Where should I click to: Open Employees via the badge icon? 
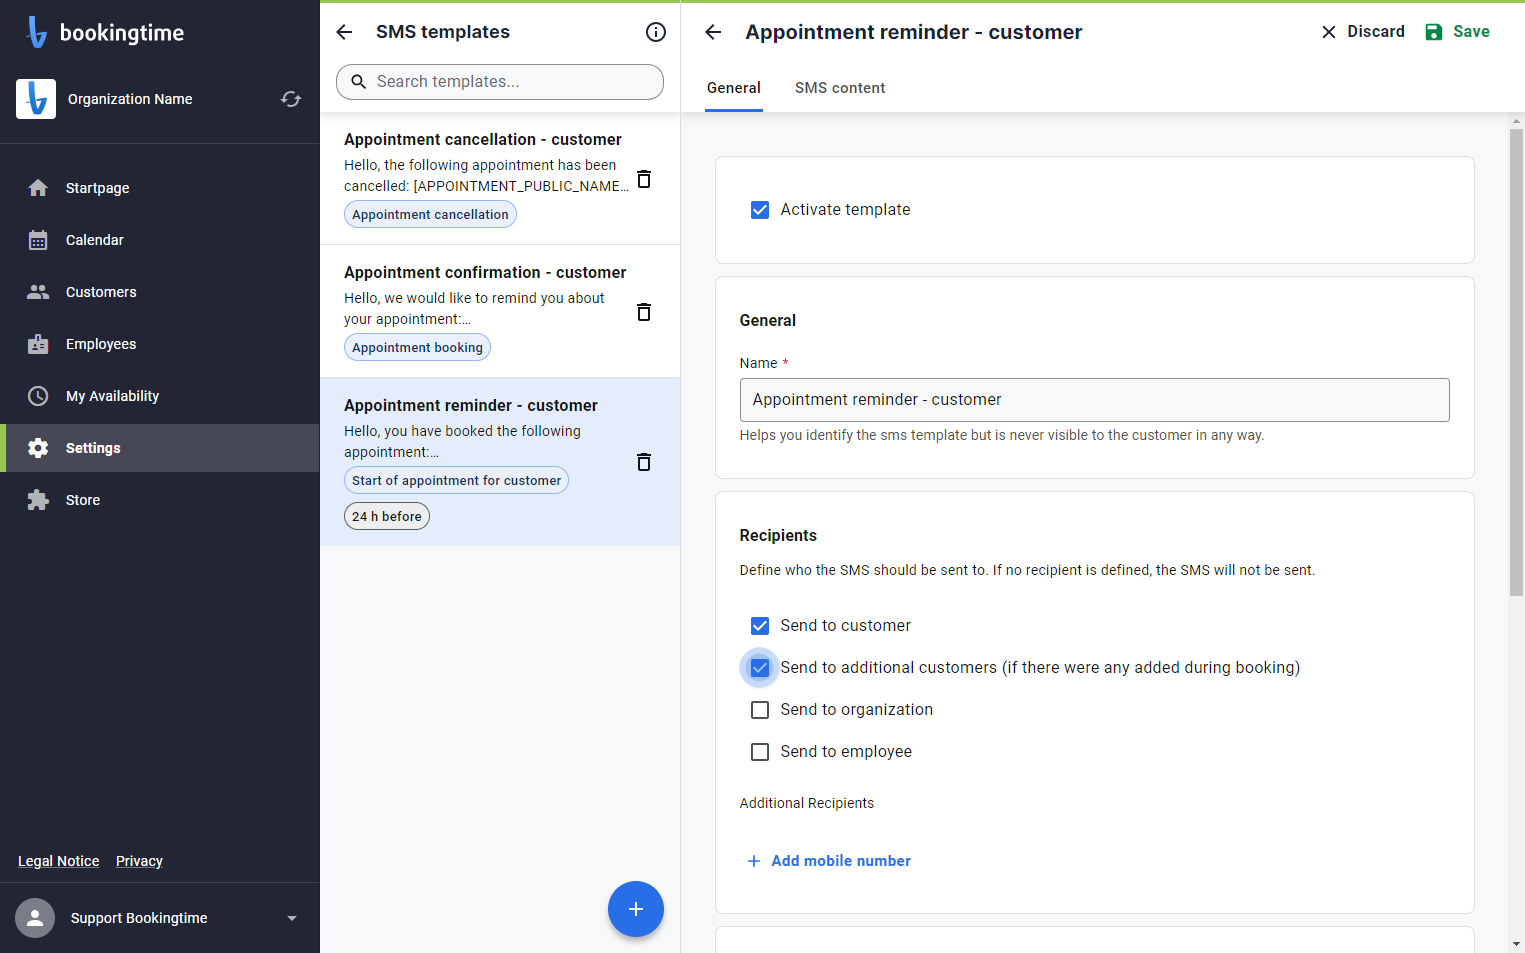tap(38, 344)
